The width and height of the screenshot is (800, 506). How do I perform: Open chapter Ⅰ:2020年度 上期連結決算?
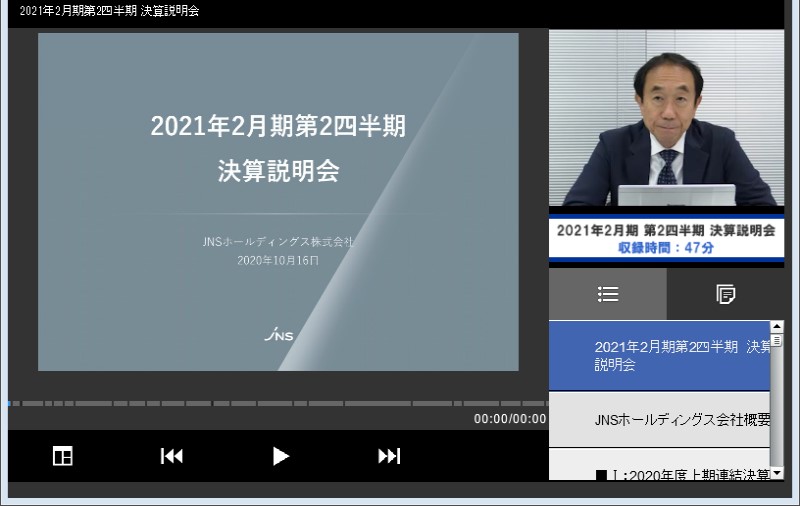pos(659,465)
